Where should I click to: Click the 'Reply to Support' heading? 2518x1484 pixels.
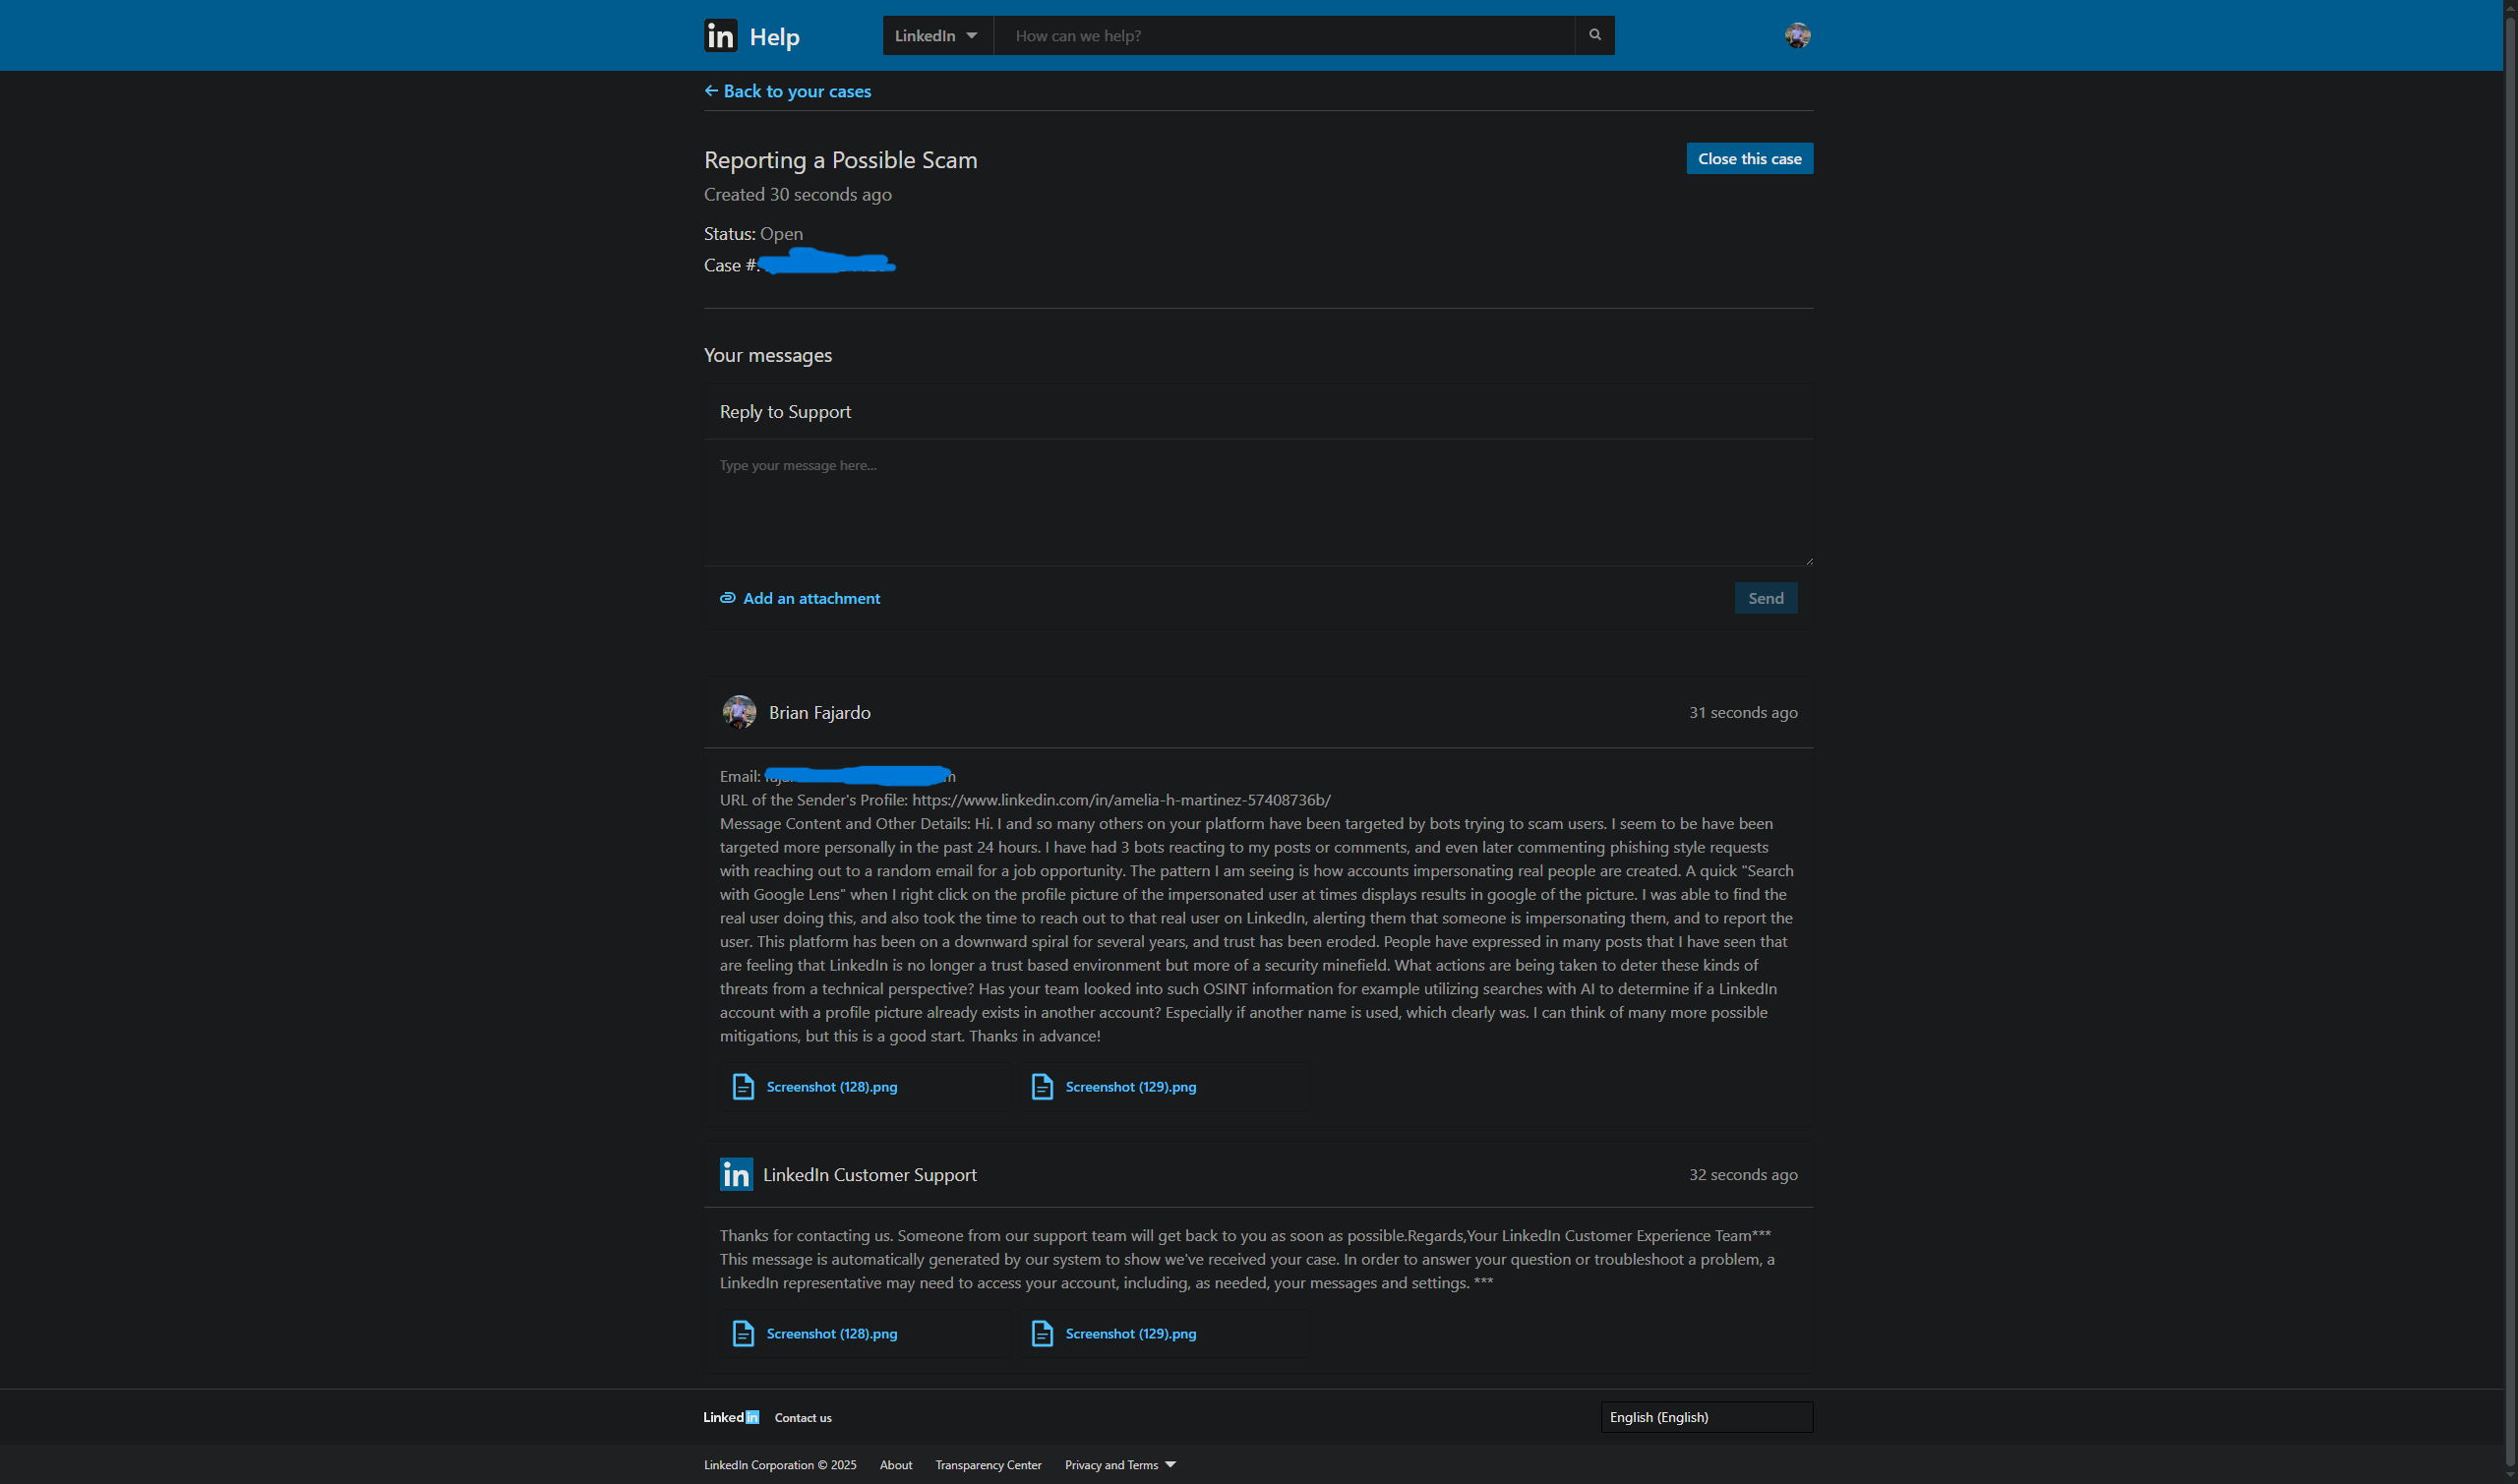(785, 412)
